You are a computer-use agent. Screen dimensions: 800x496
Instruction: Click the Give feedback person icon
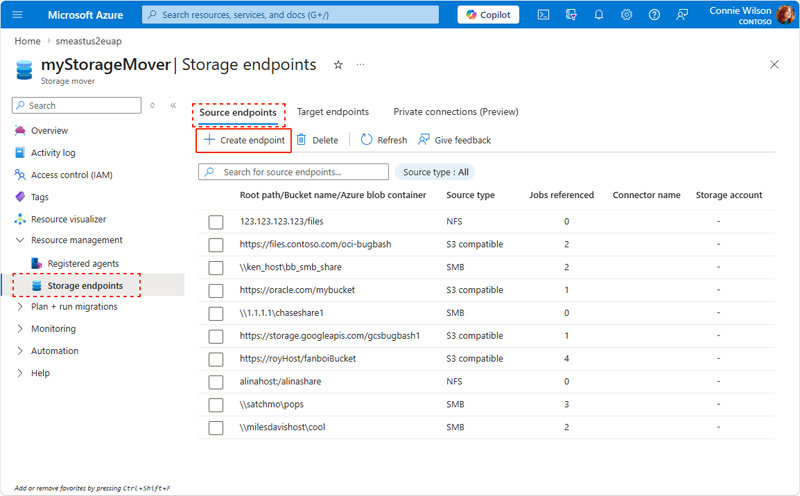point(423,139)
